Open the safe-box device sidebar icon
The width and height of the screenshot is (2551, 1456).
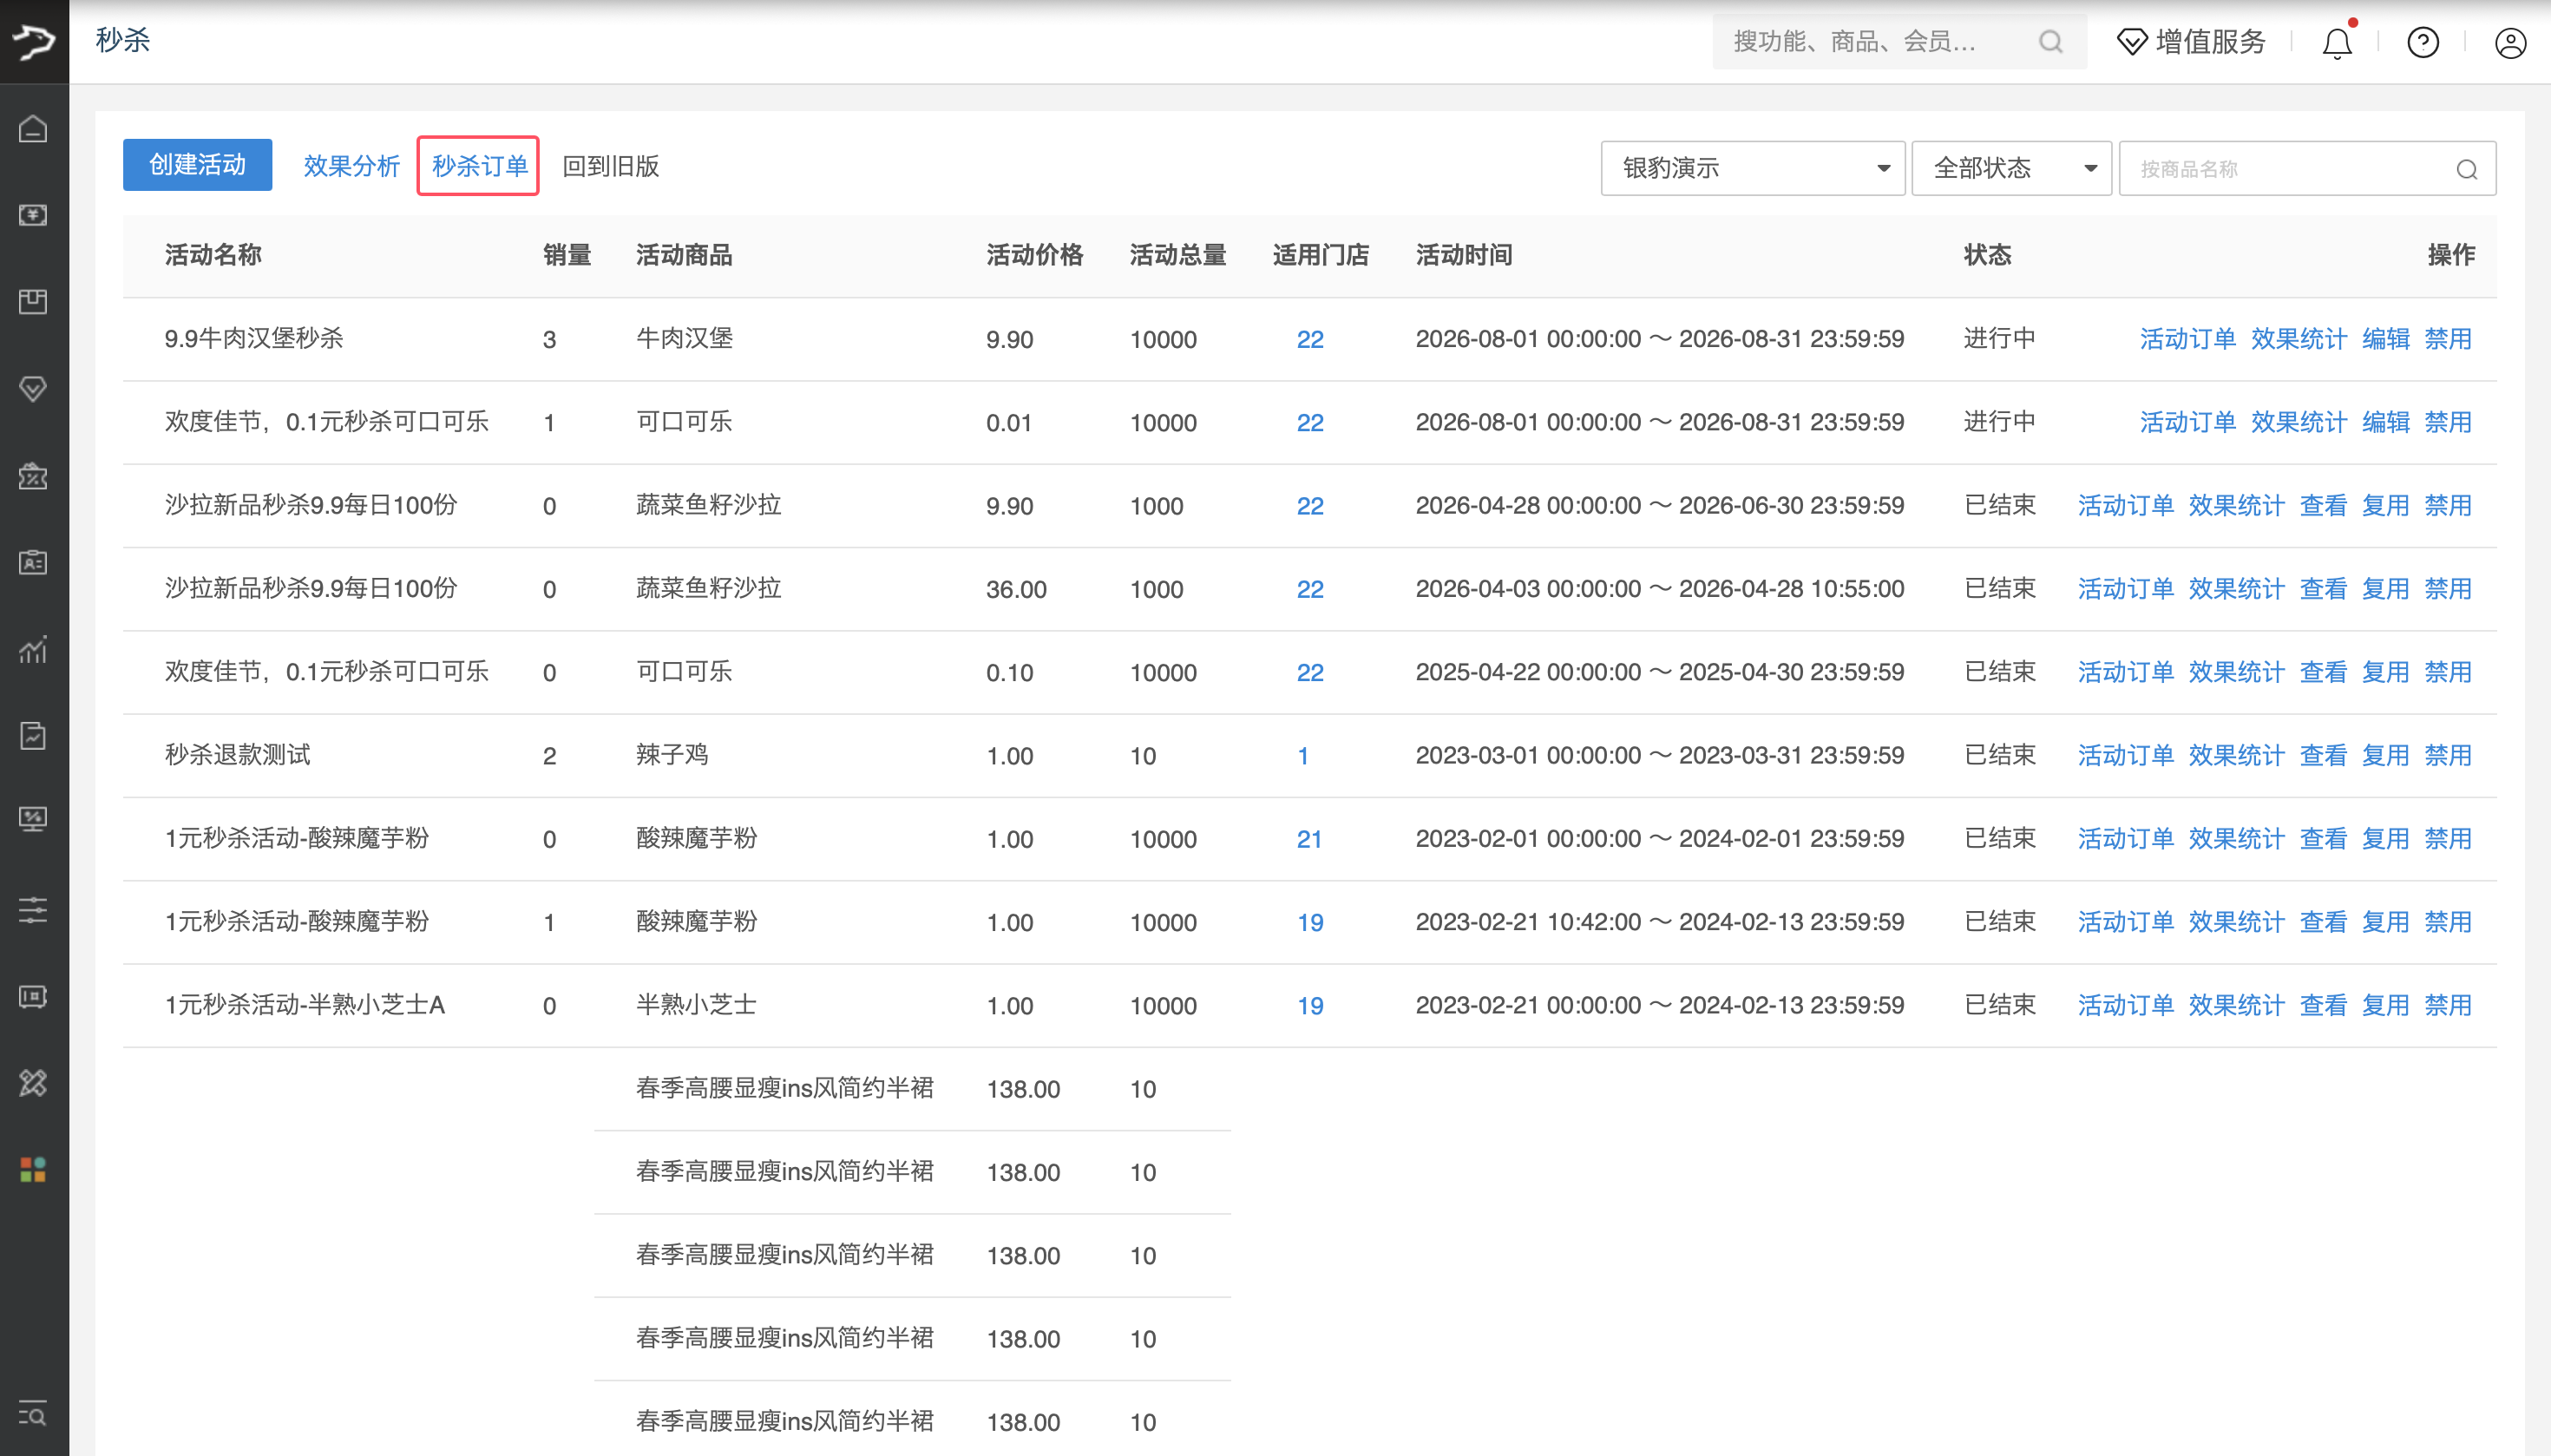tap(33, 996)
